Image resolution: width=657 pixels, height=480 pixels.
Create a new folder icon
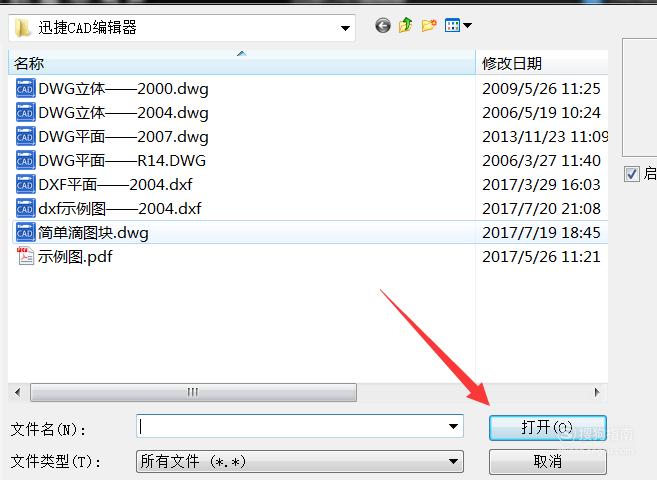tap(429, 26)
